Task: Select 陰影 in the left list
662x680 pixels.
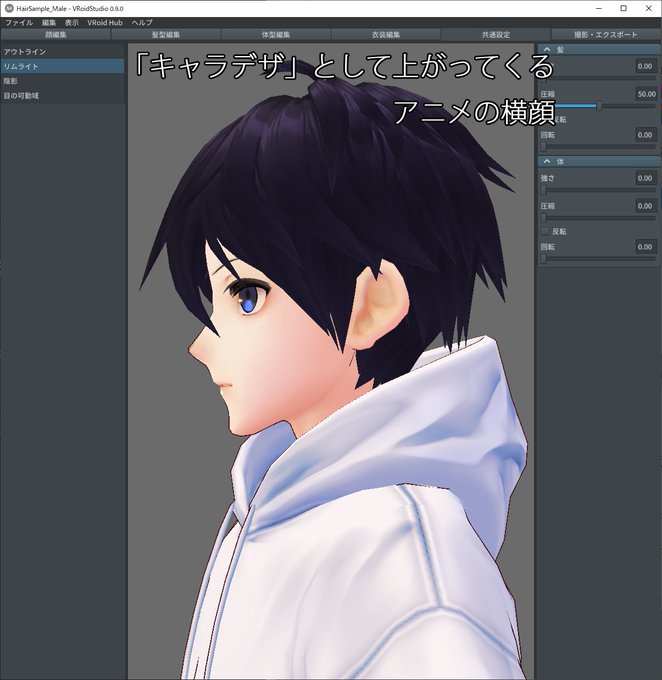Action: point(62,81)
